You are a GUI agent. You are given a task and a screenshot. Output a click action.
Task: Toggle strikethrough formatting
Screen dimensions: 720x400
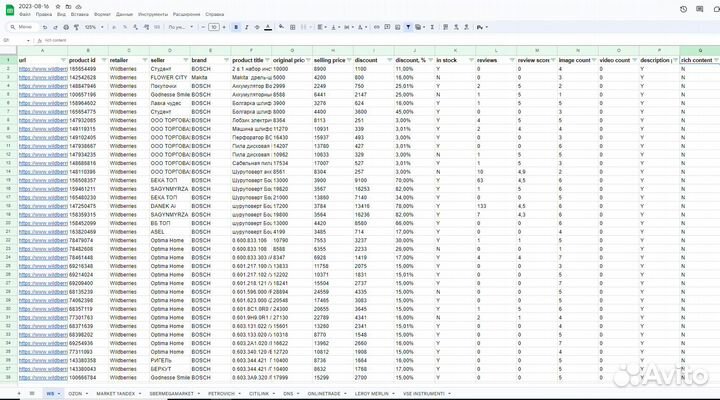coord(258,27)
